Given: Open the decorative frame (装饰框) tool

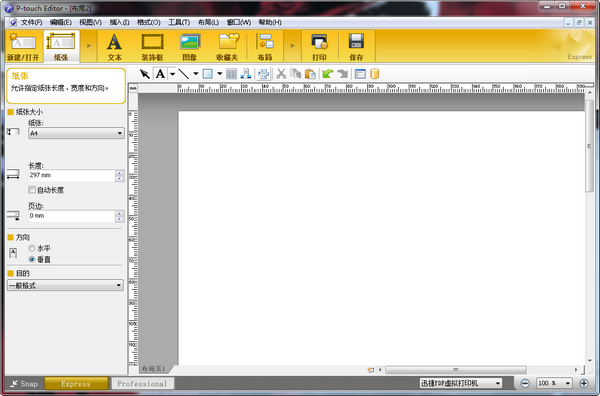Looking at the screenshot, I should coord(152,47).
